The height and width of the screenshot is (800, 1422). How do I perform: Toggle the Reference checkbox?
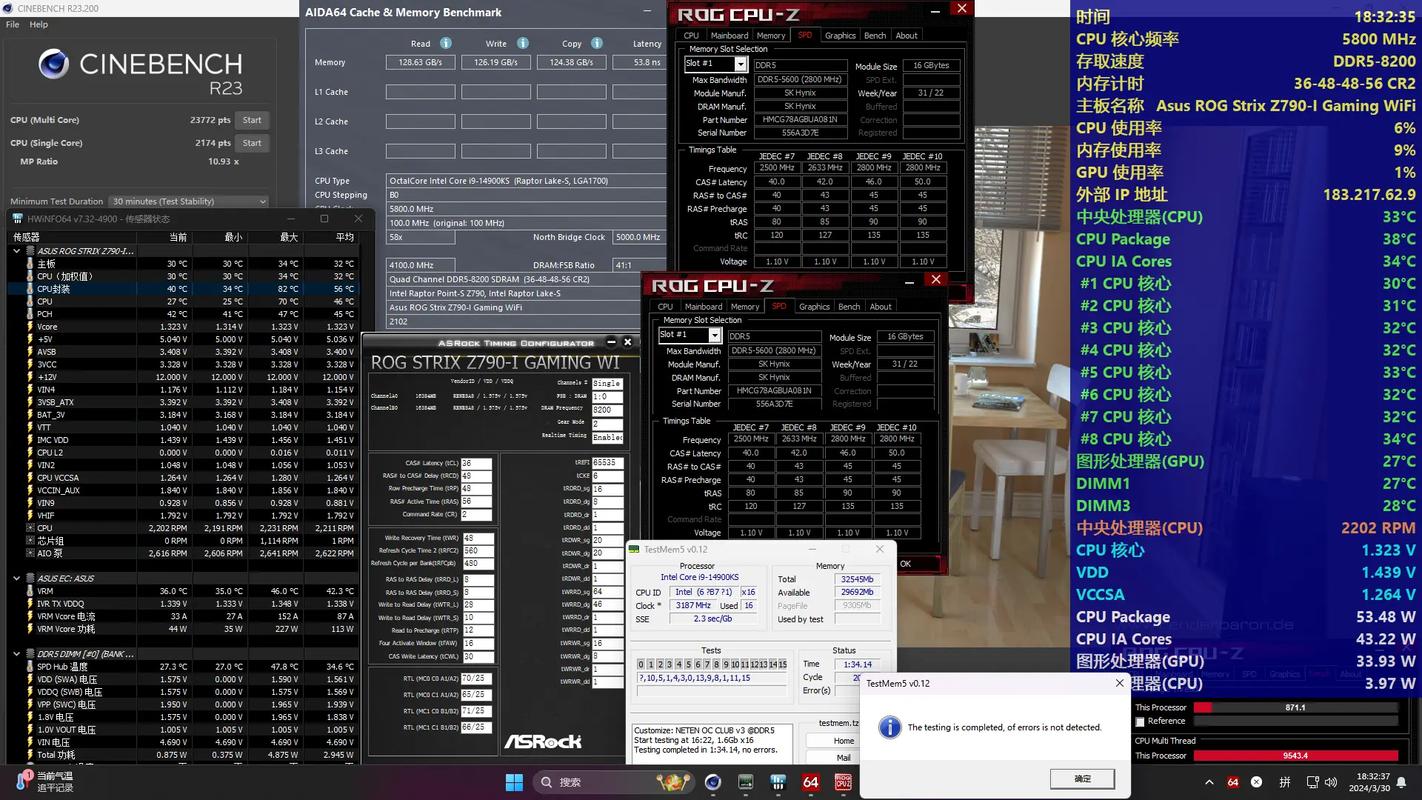click(1140, 721)
